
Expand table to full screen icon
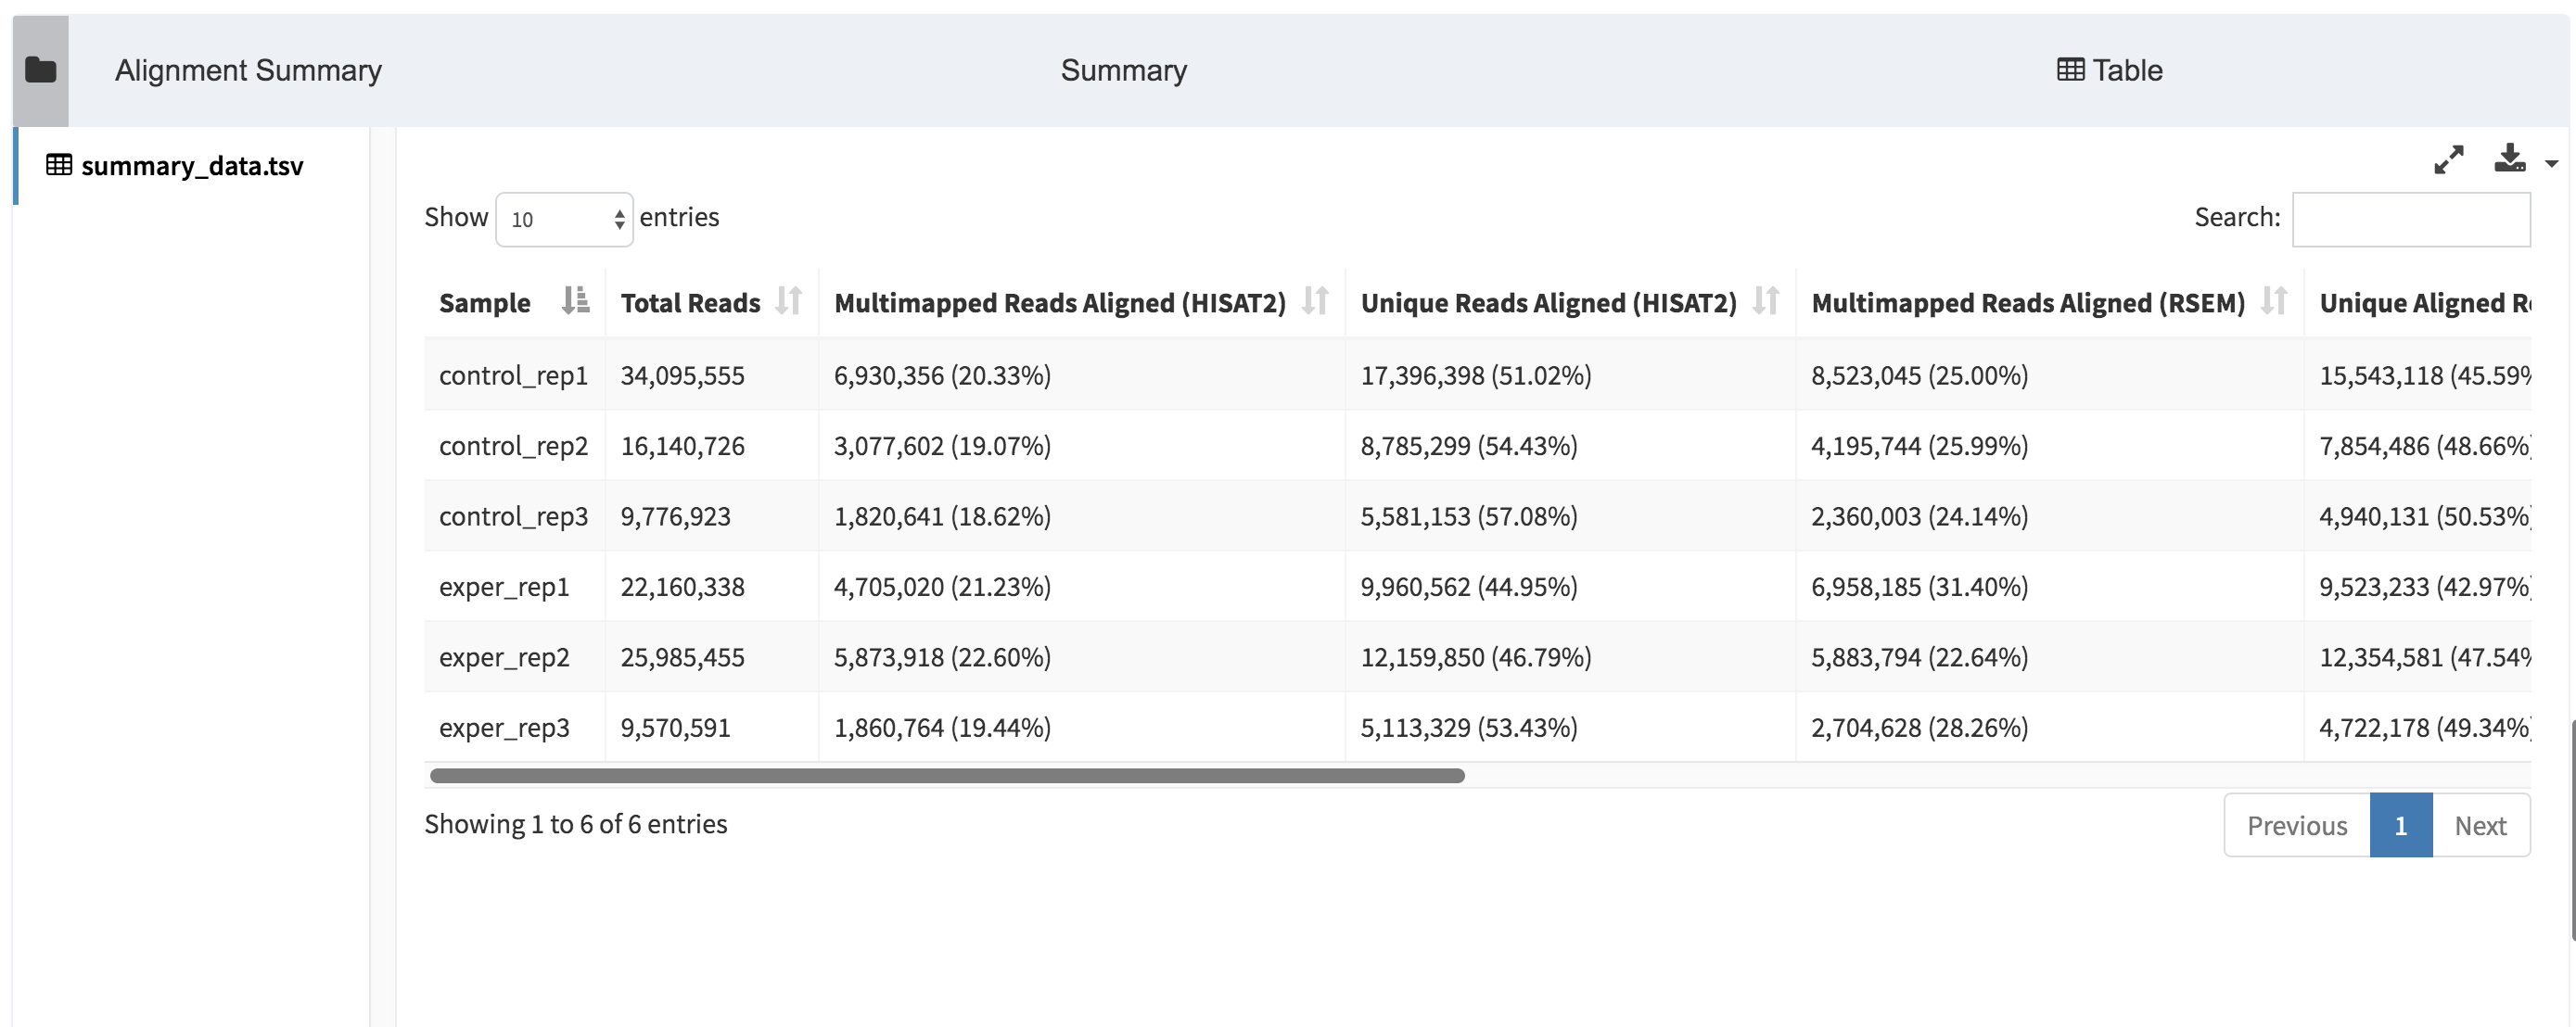click(2448, 159)
